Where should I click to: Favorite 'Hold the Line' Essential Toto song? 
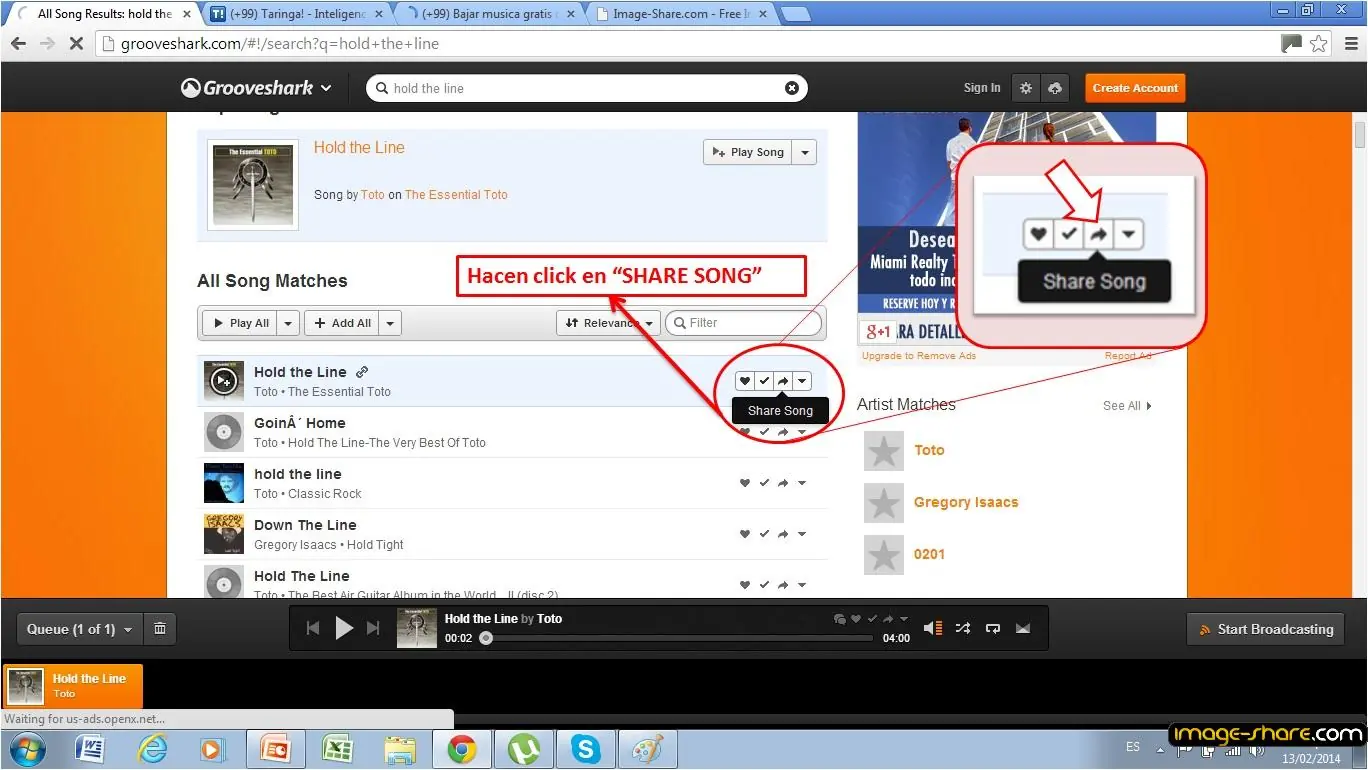pos(745,381)
